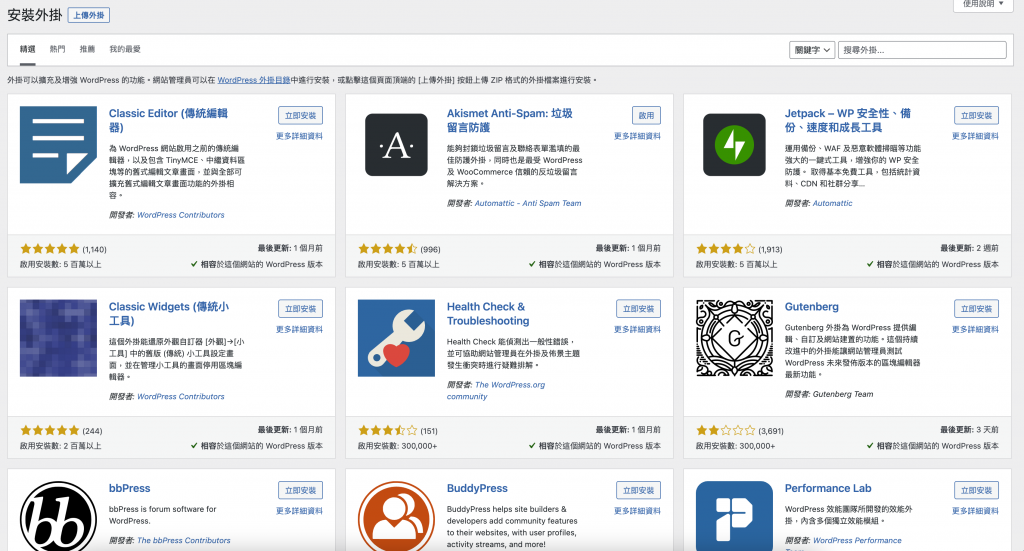This screenshot has width=1024, height=551.
Task: Open the 我的最愛 favorites tab
Action: point(125,49)
